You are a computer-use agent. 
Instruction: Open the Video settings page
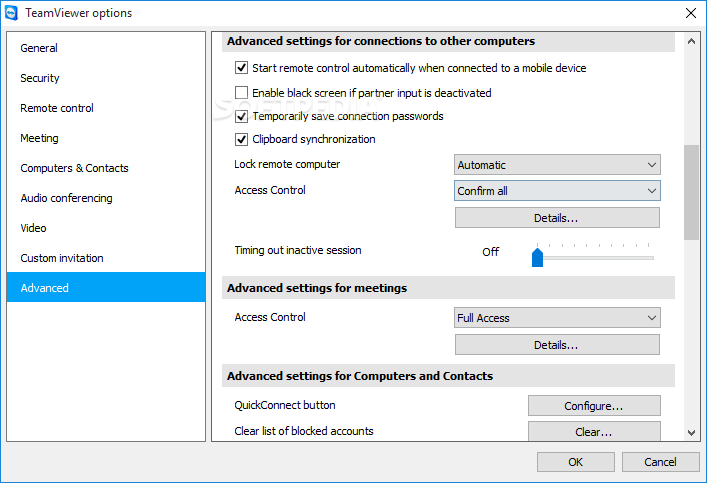tap(106, 228)
